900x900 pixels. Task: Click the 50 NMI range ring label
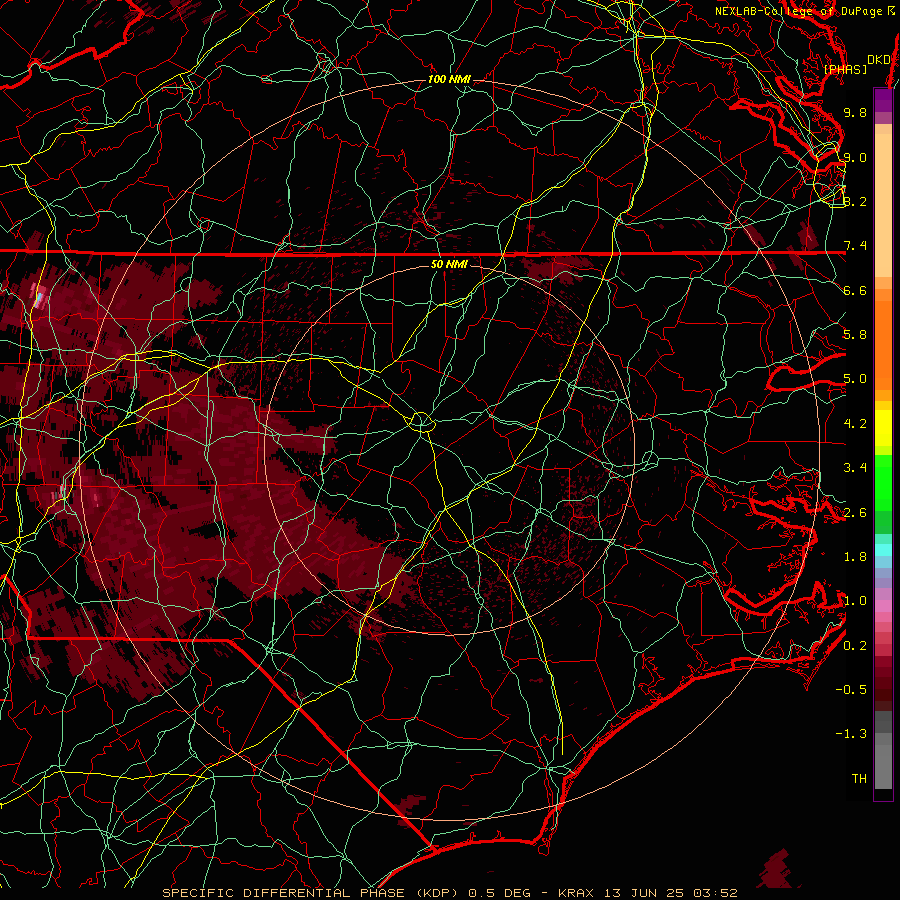pyautogui.click(x=449, y=265)
